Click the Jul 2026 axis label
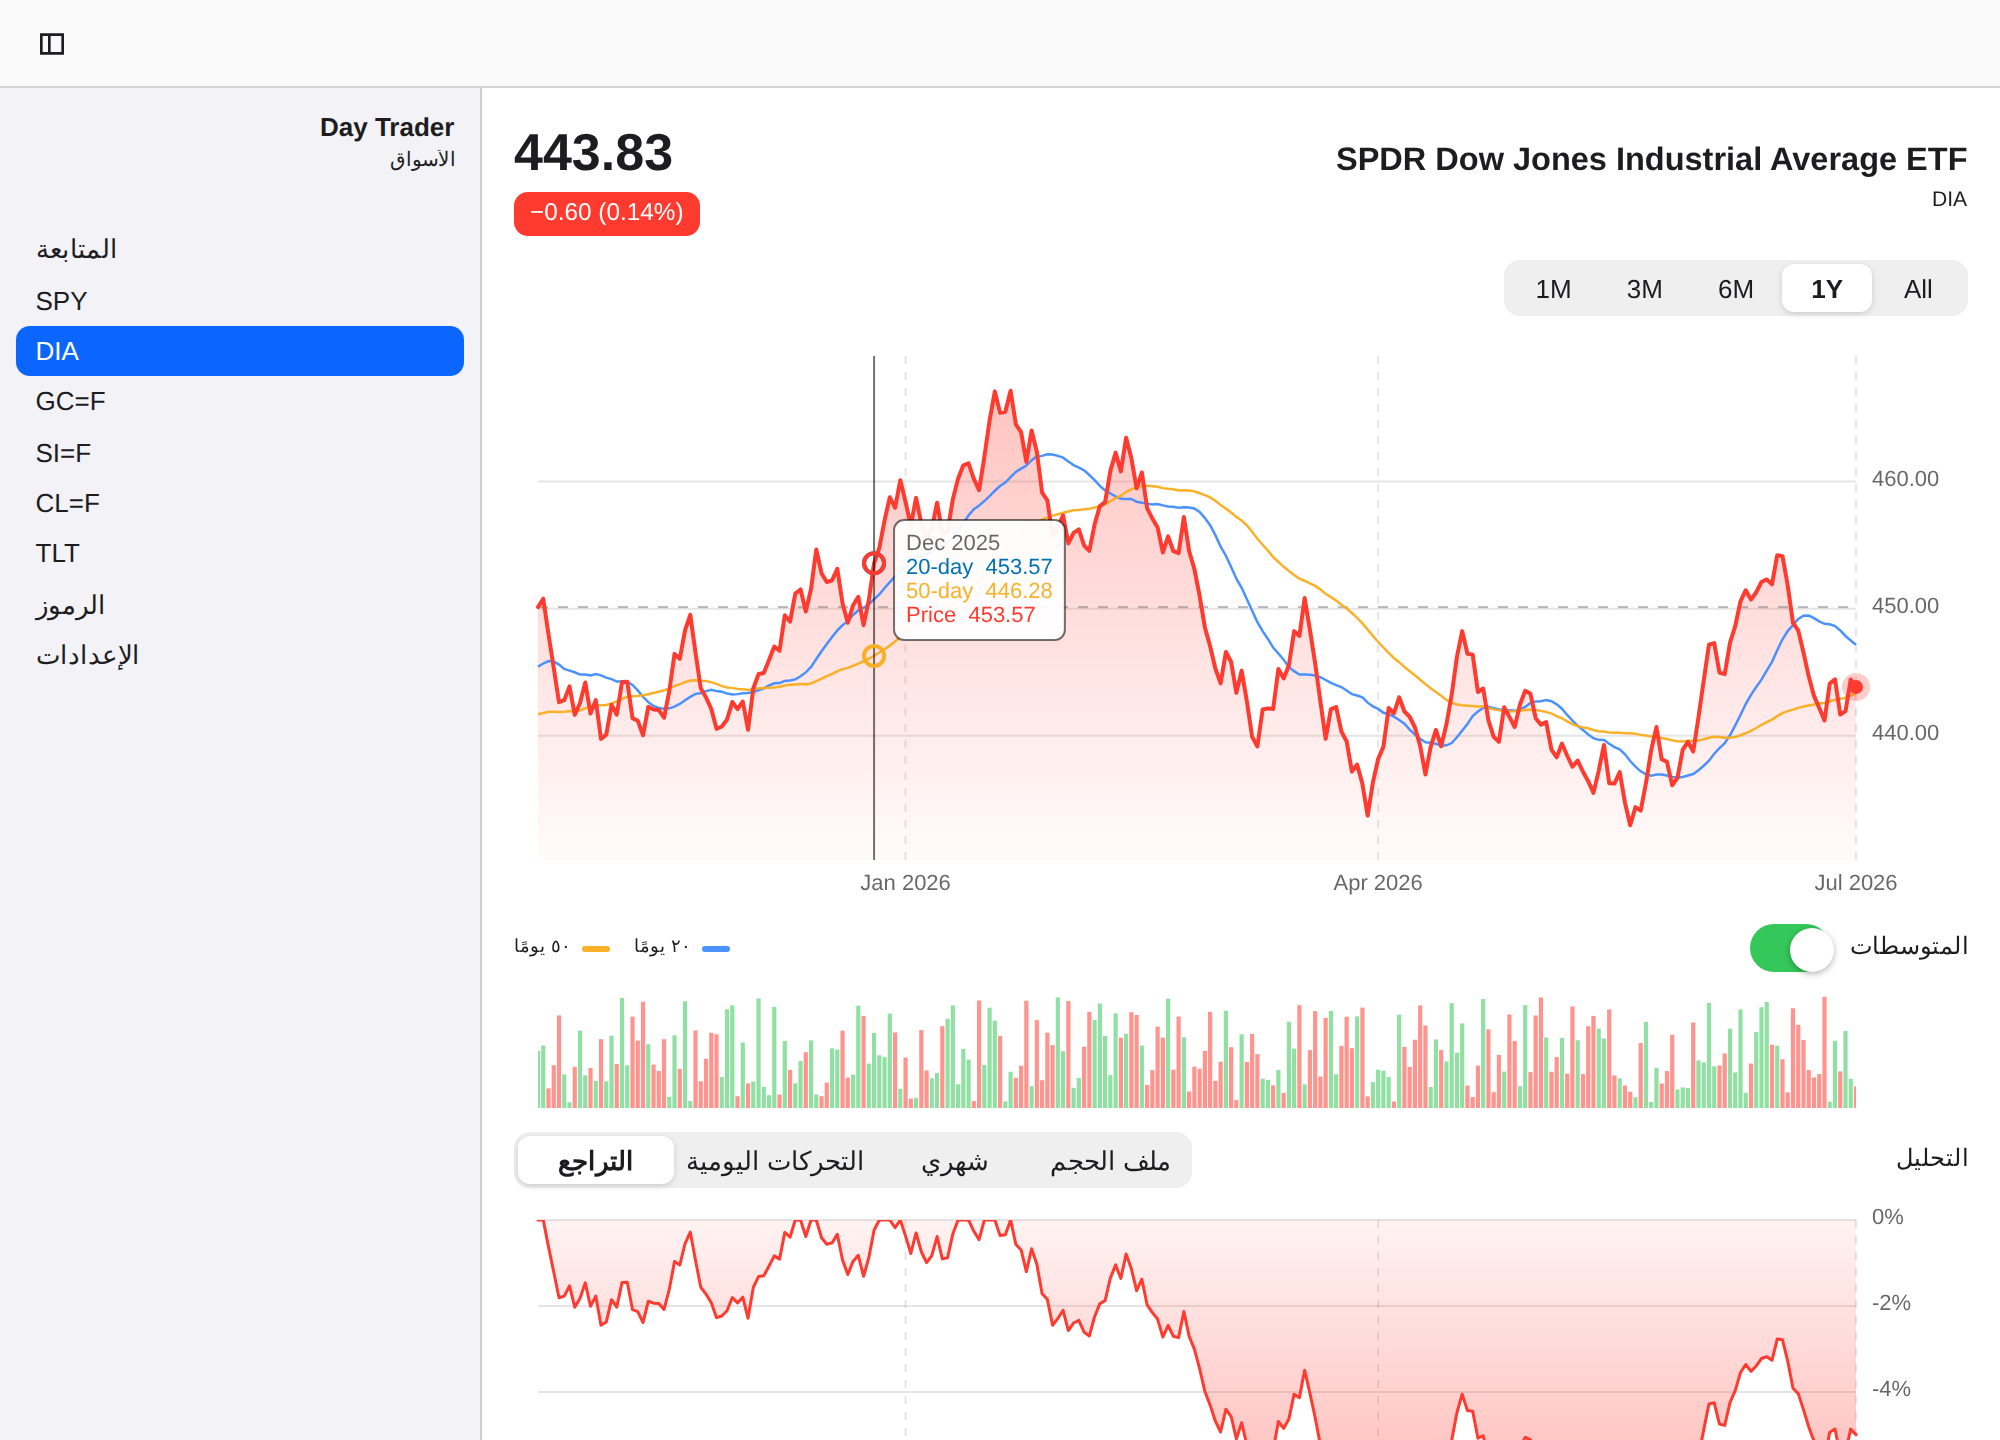 [1855, 883]
